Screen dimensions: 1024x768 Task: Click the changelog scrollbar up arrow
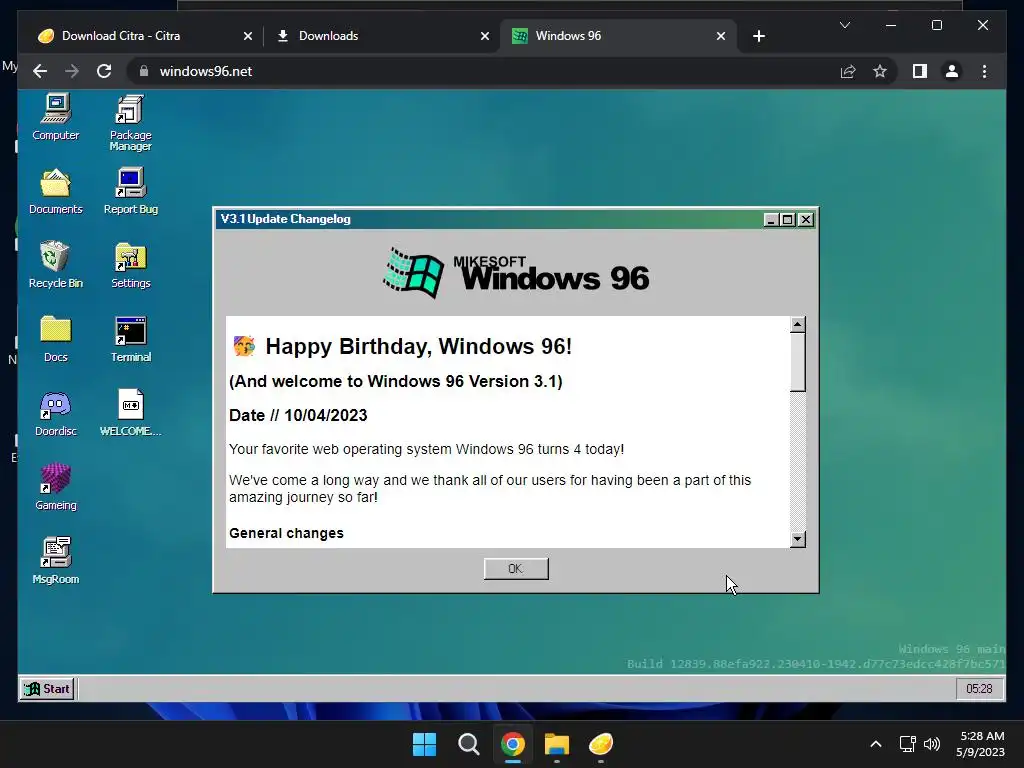point(797,325)
